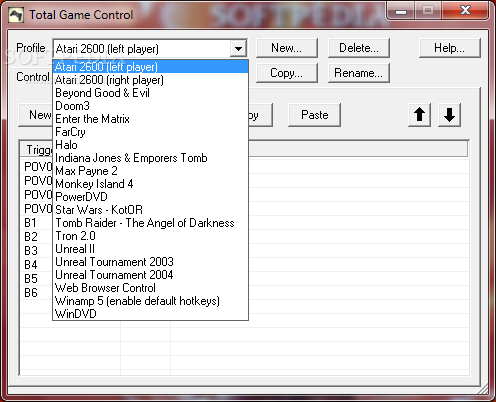Select Atari 2600 (left player) in list
The width and height of the screenshot is (496, 402).
(x=150, y=67)
